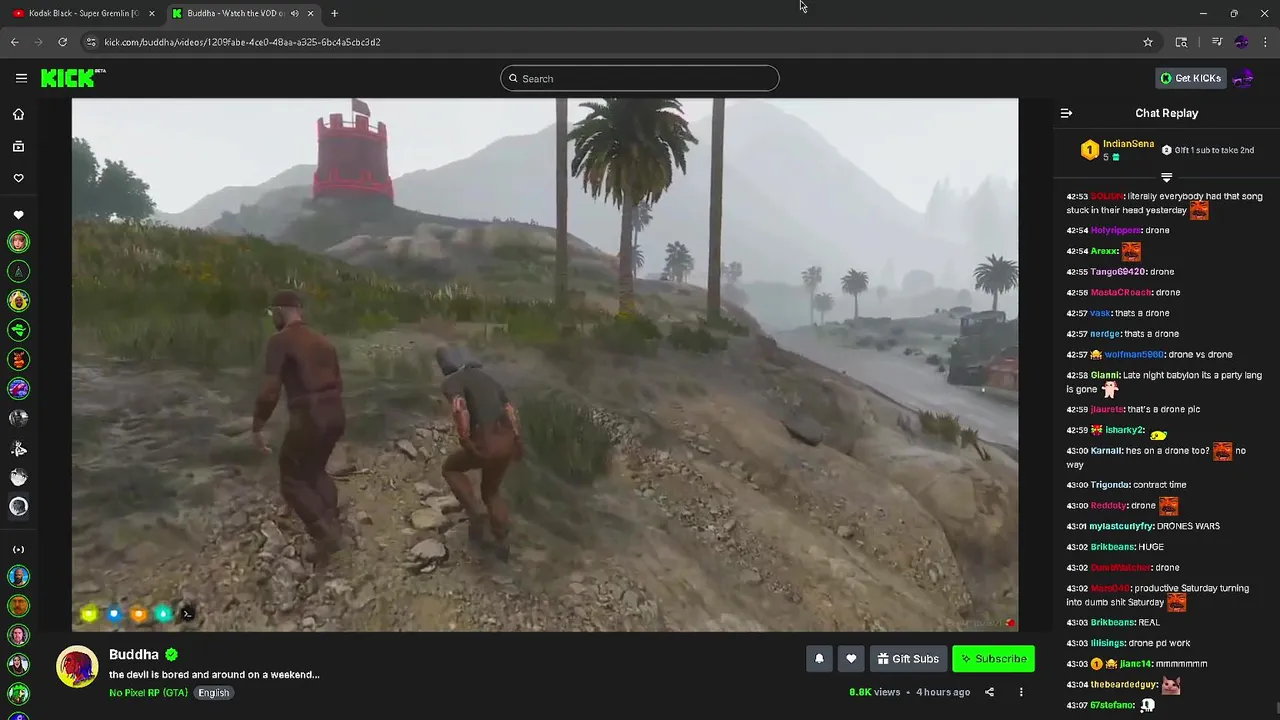Viewport: 1280px width, 720px height.
Task: Click the kick.com URL address bar
Action: [620, 42]
